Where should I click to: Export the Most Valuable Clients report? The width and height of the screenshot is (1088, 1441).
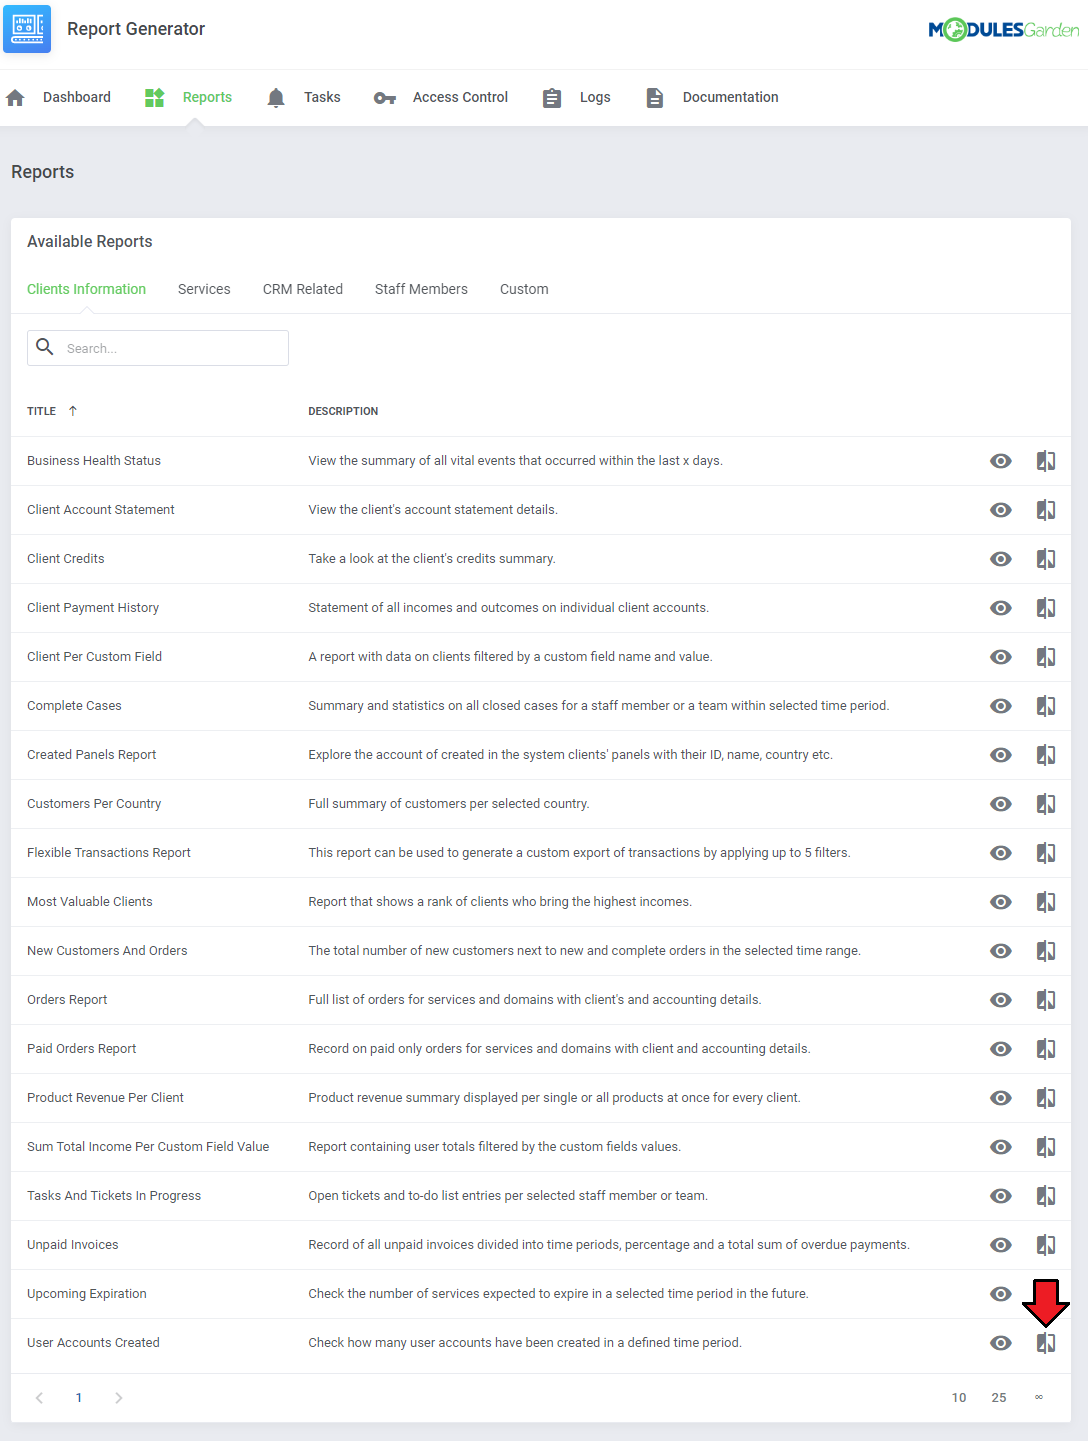point(1046,902)
